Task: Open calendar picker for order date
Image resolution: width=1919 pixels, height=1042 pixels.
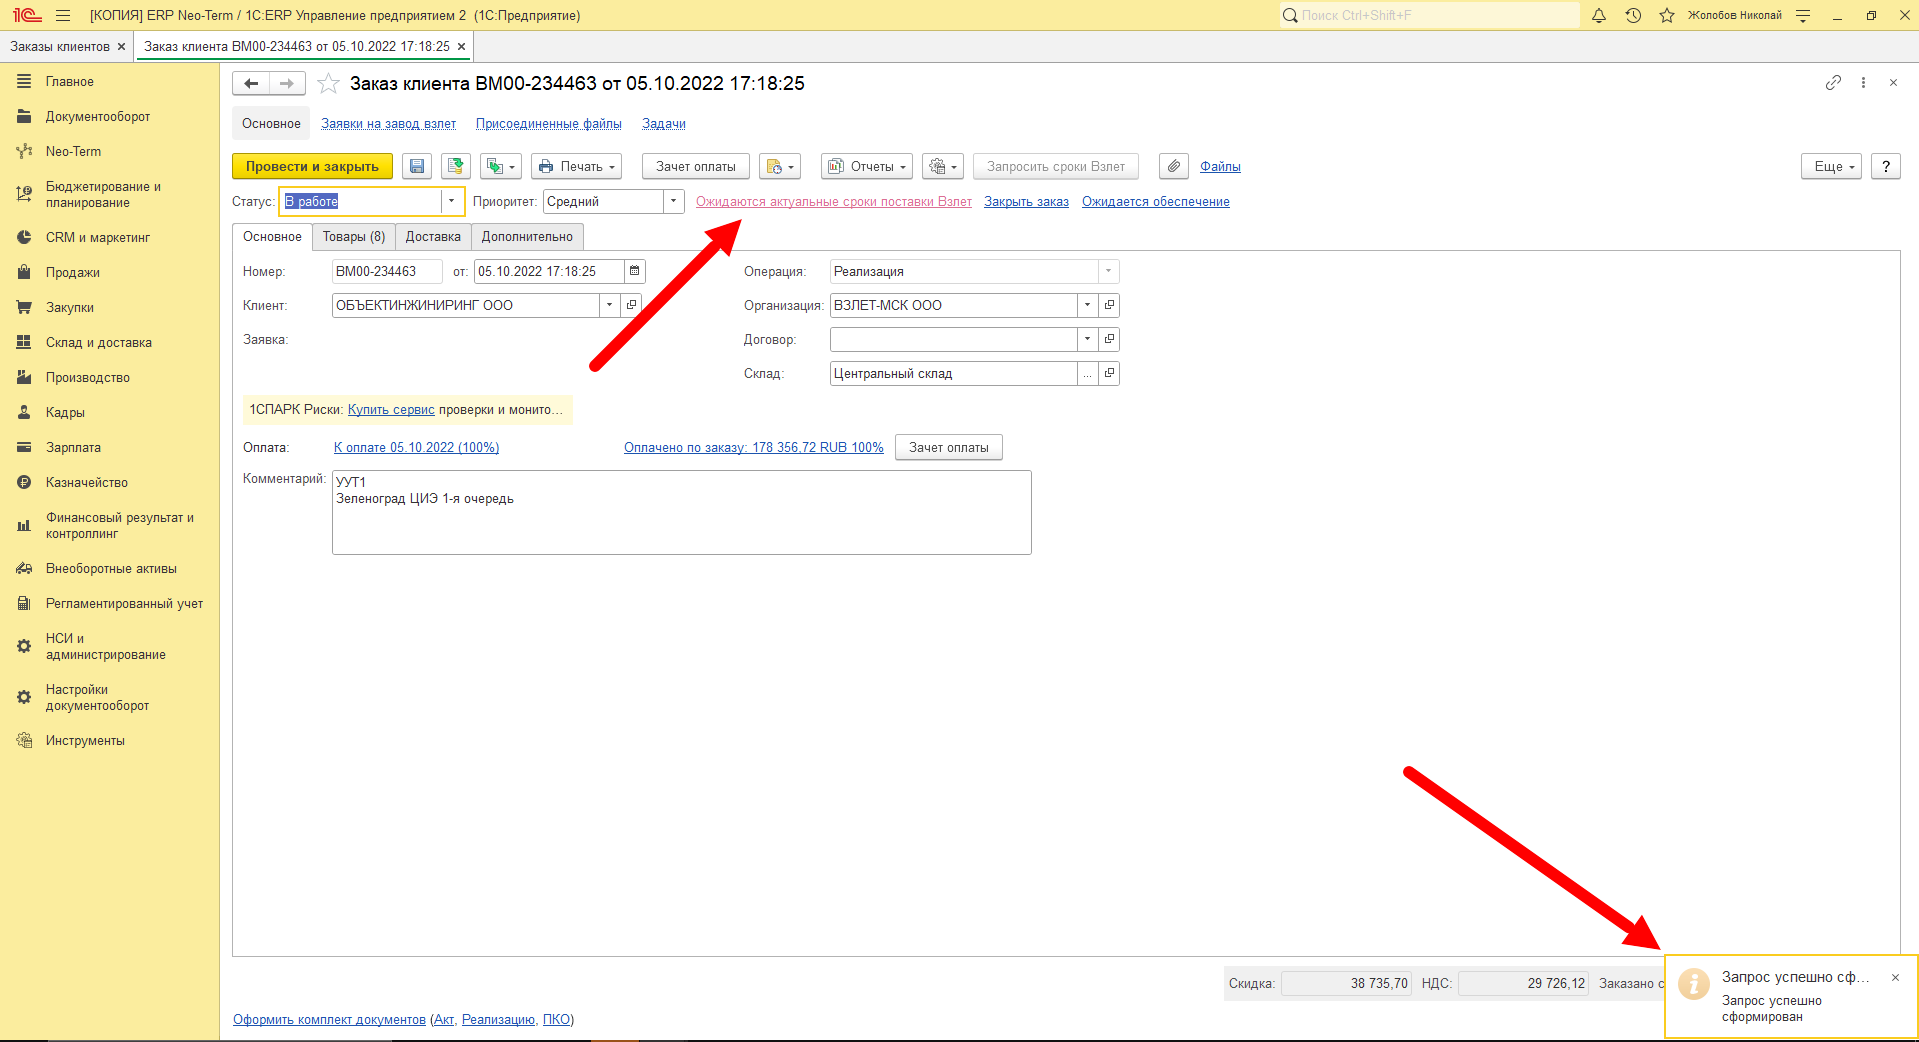Action: 634,271
